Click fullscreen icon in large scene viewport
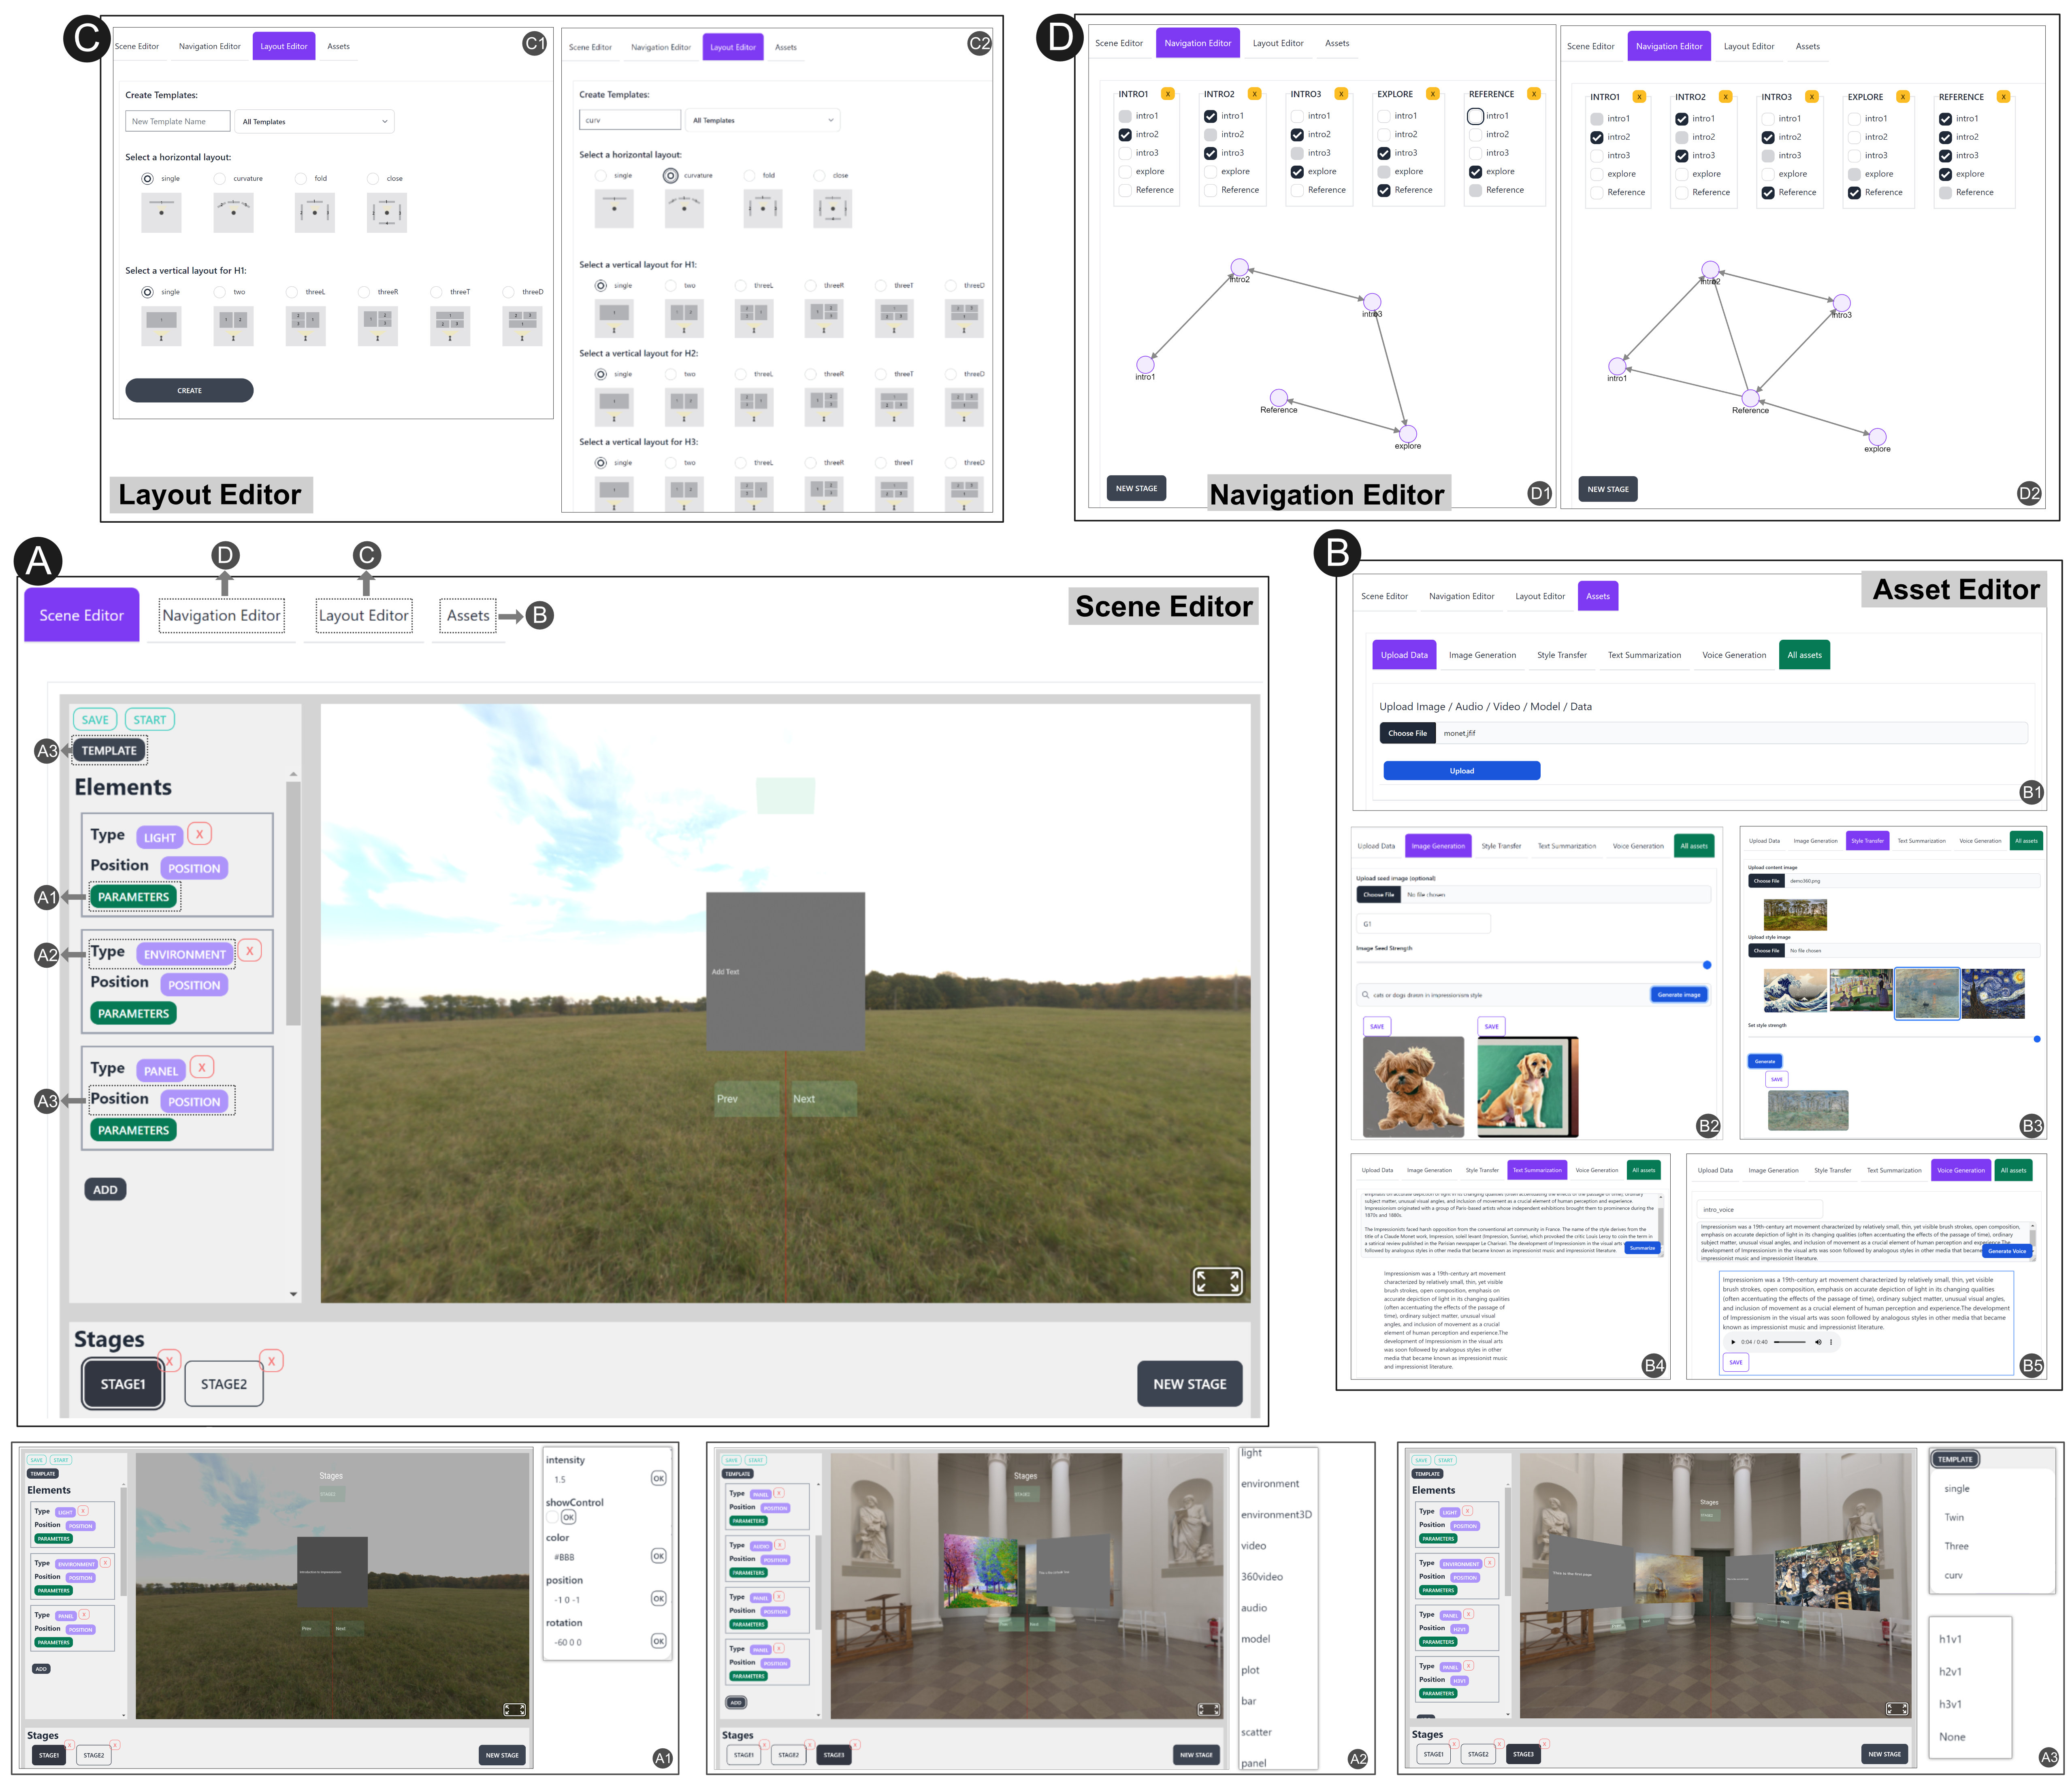 click(1217, 1281)
